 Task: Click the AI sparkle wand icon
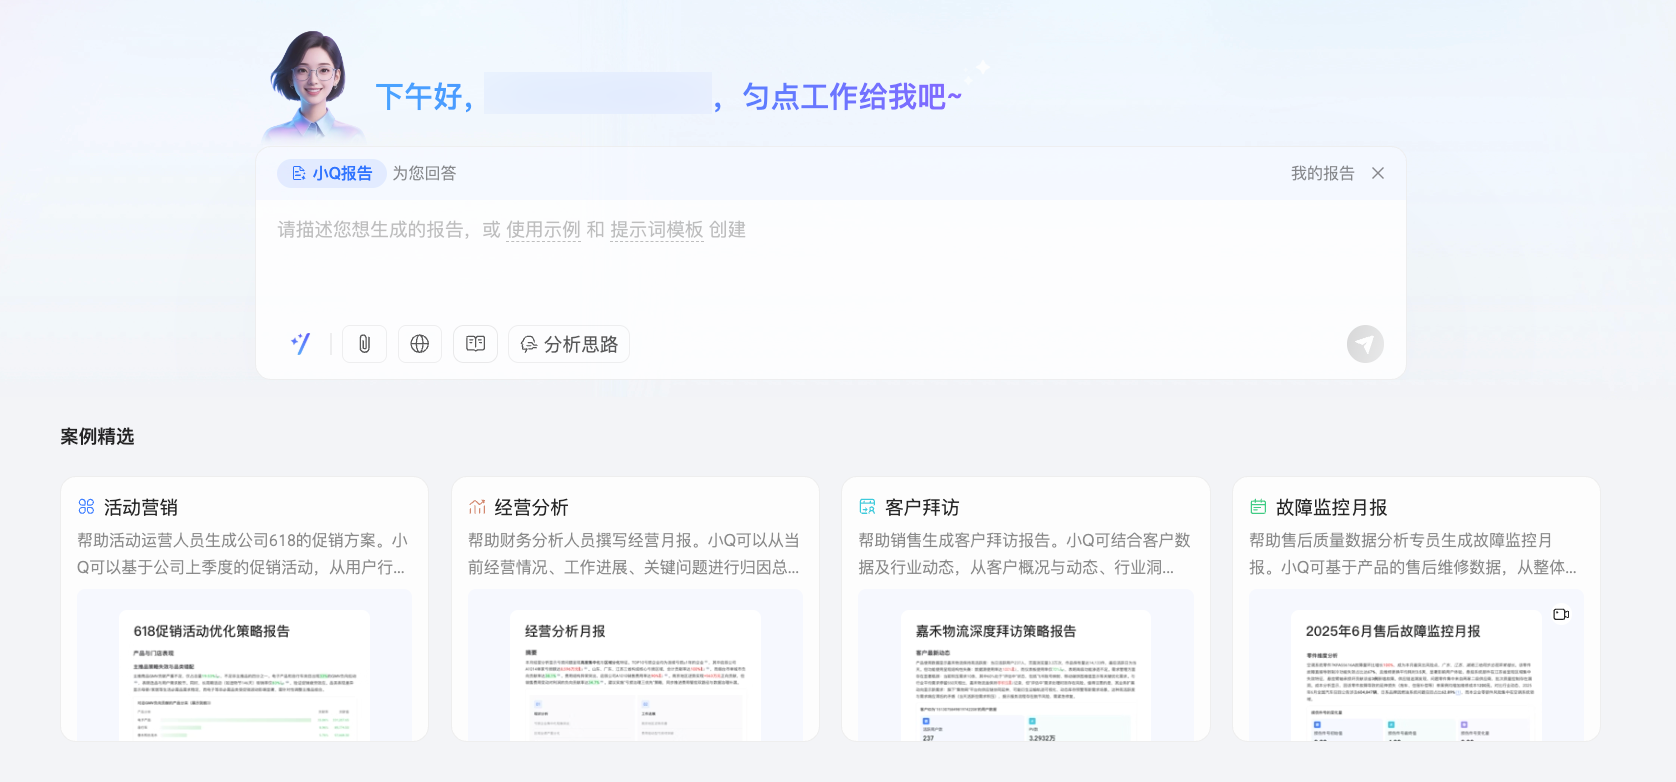pyautogui.click(x=300, y=344)
